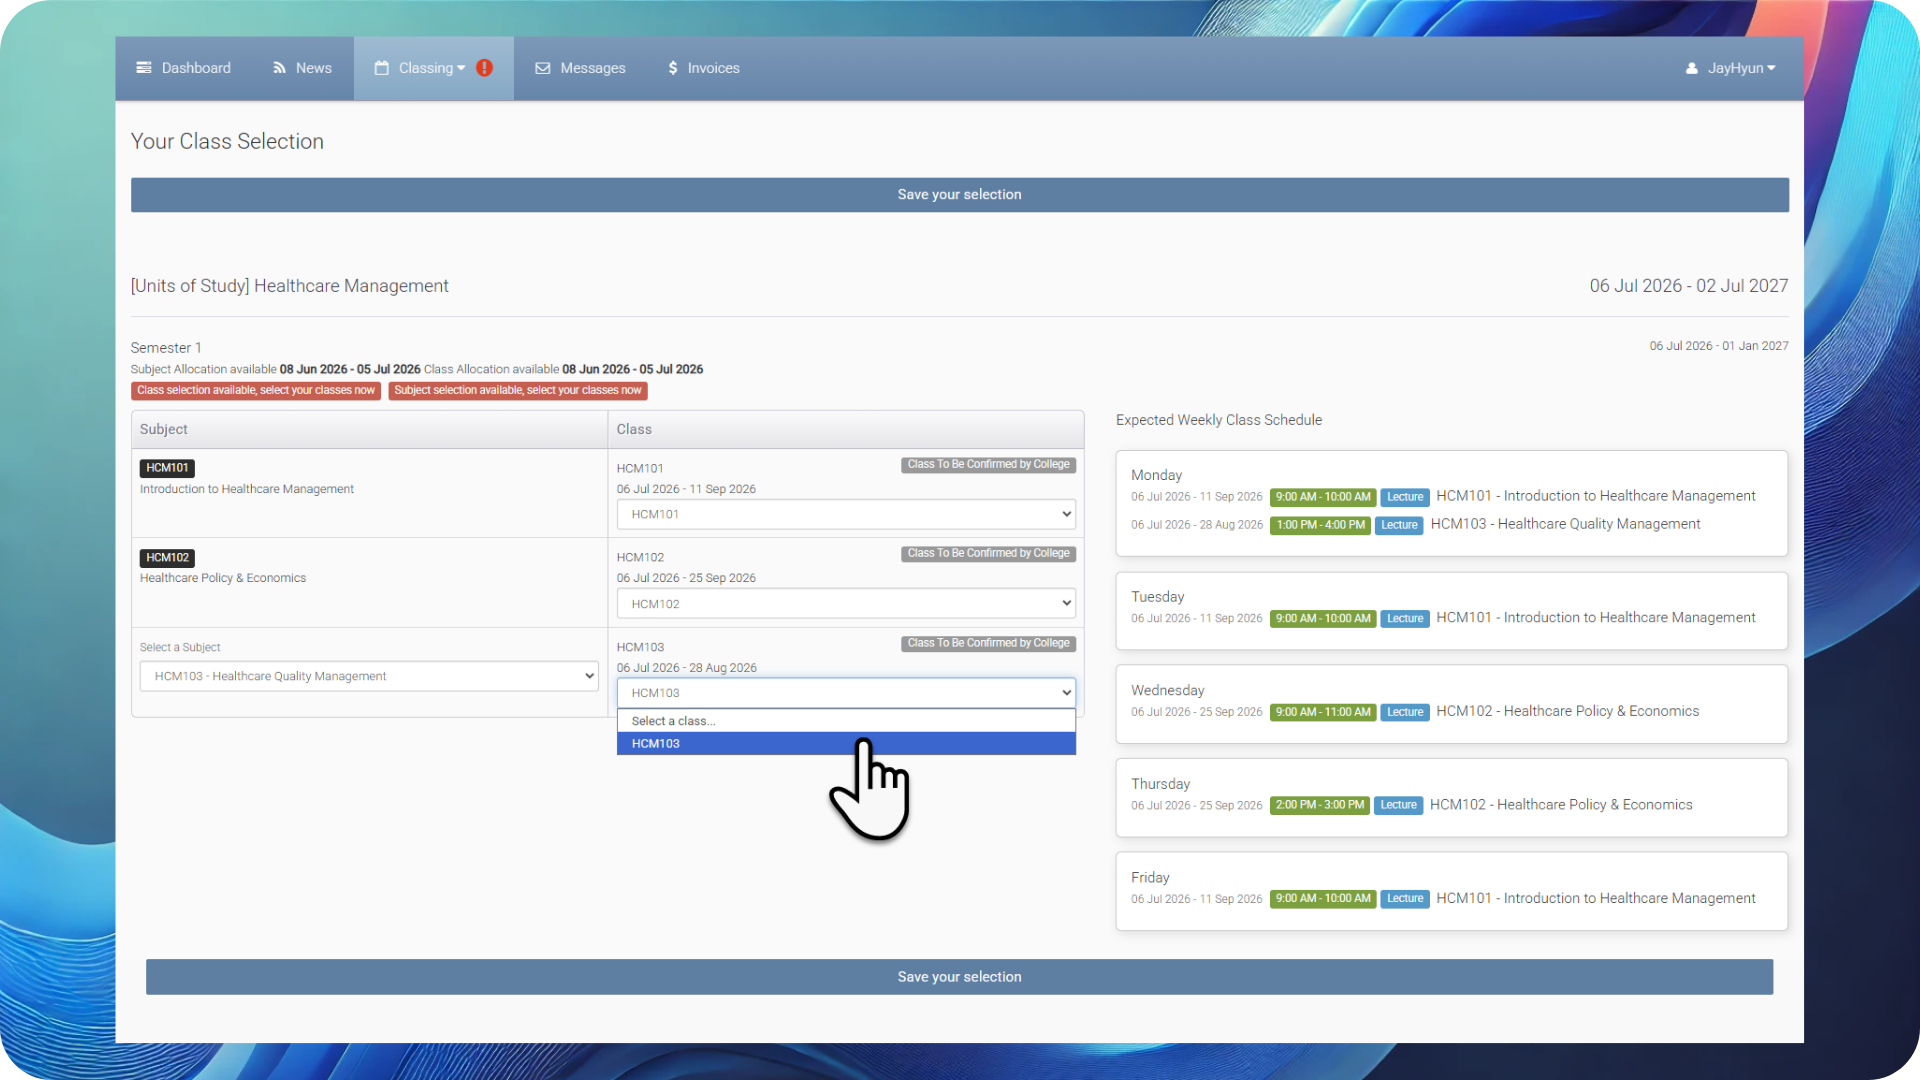Open the Select a Subject dropdown

pyautogui.click(x=369, y=676)
